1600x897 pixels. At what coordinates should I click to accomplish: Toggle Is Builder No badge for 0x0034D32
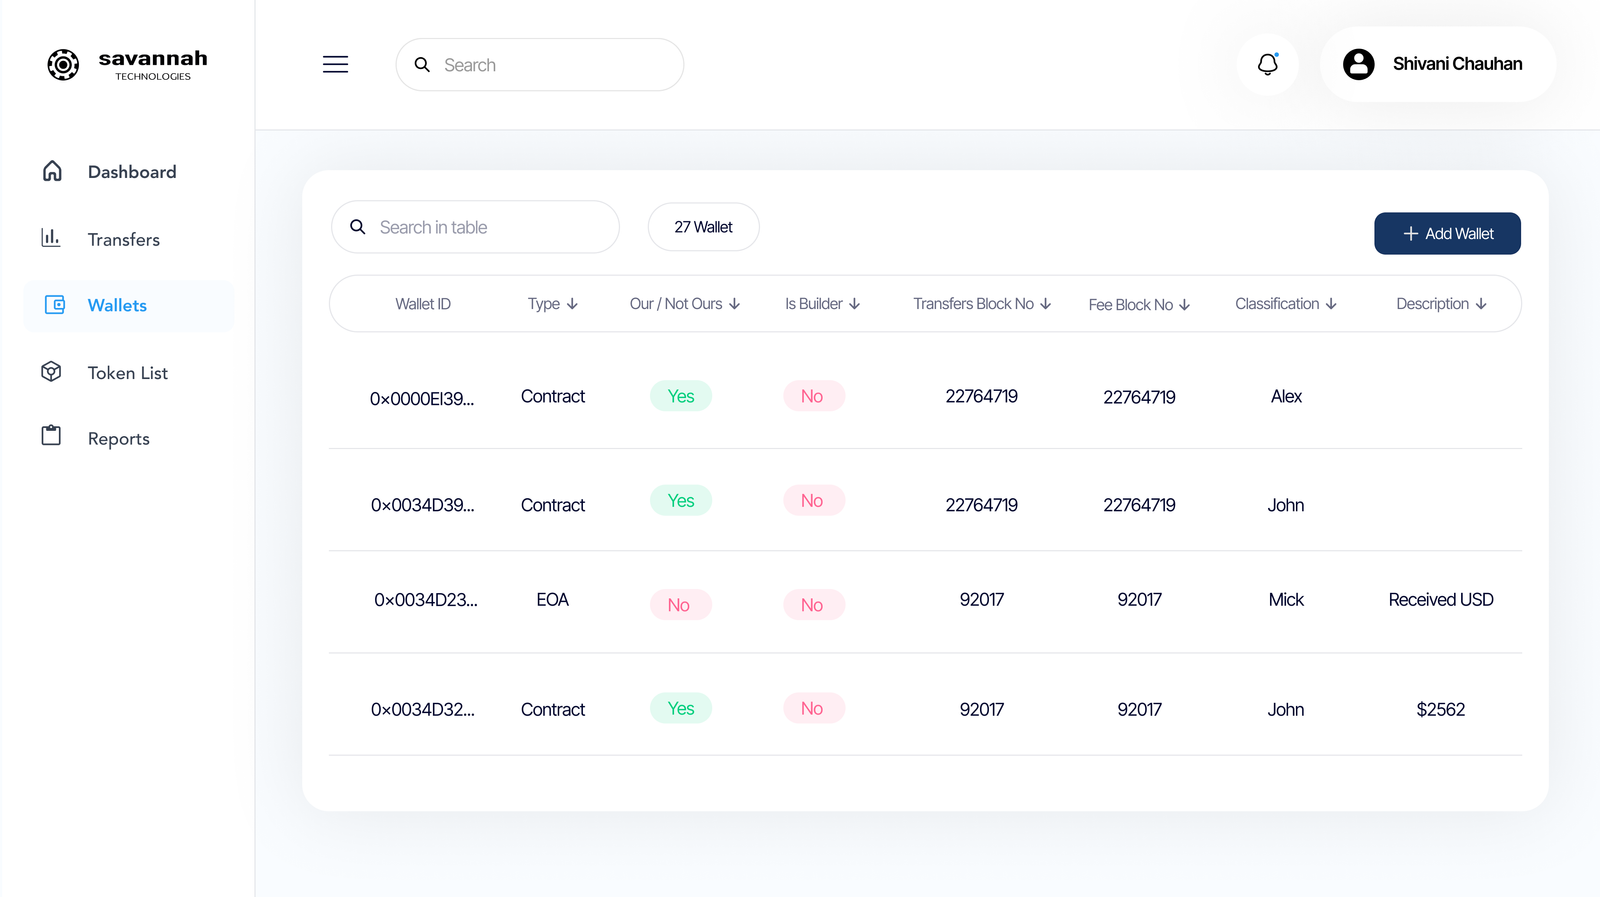click(x=813, y=708)
